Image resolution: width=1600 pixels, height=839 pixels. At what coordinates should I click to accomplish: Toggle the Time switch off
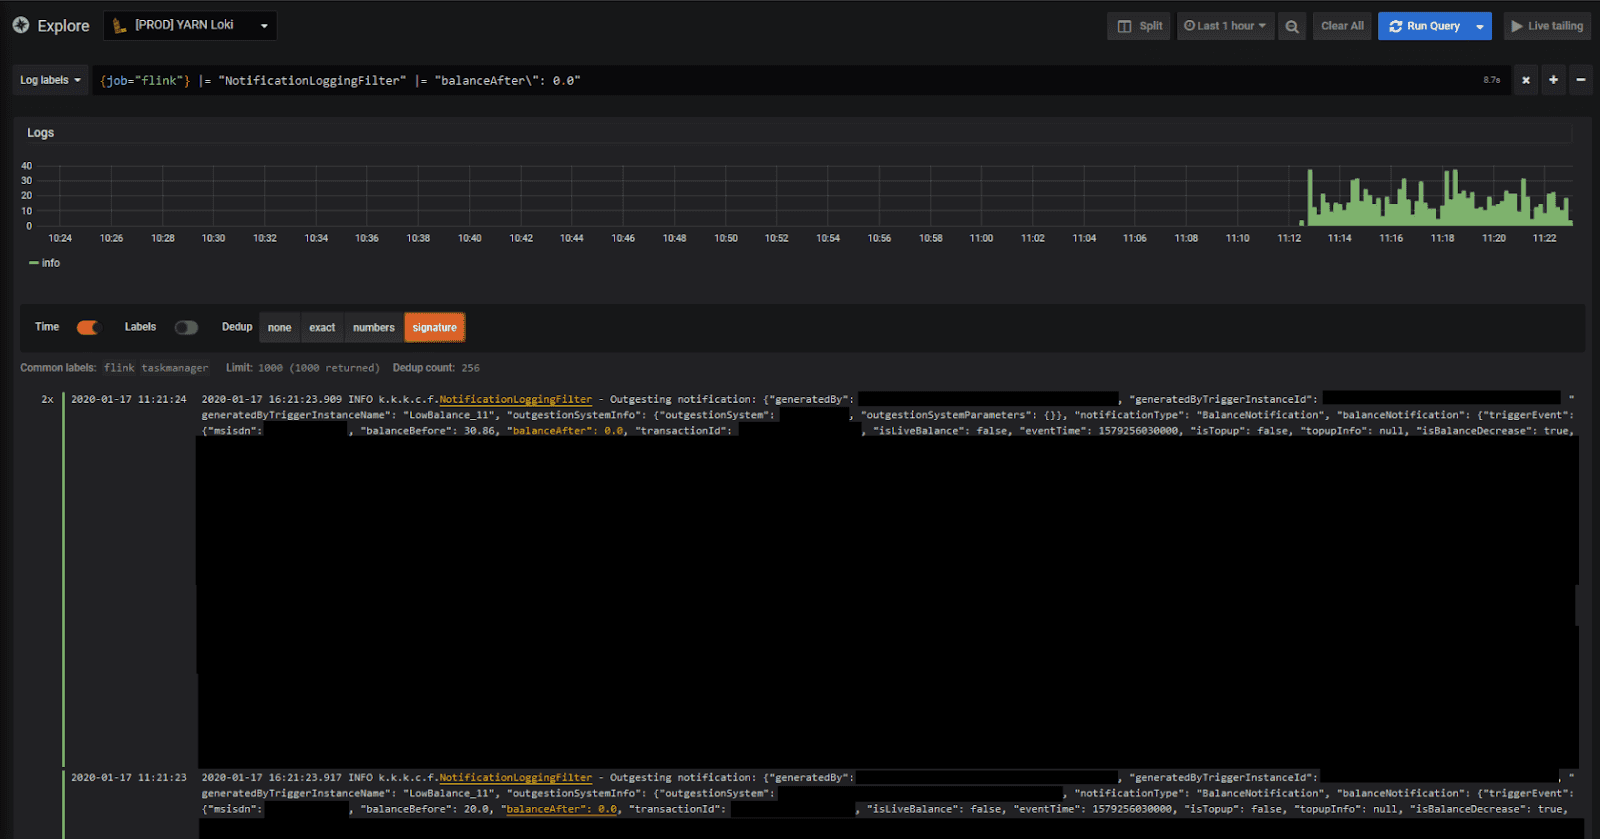88,327
